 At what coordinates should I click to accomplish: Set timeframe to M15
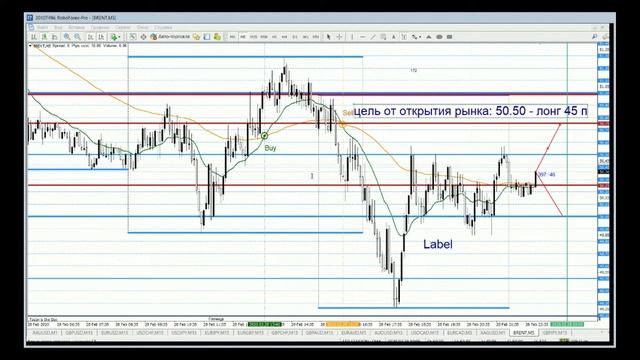pos(253,37)
